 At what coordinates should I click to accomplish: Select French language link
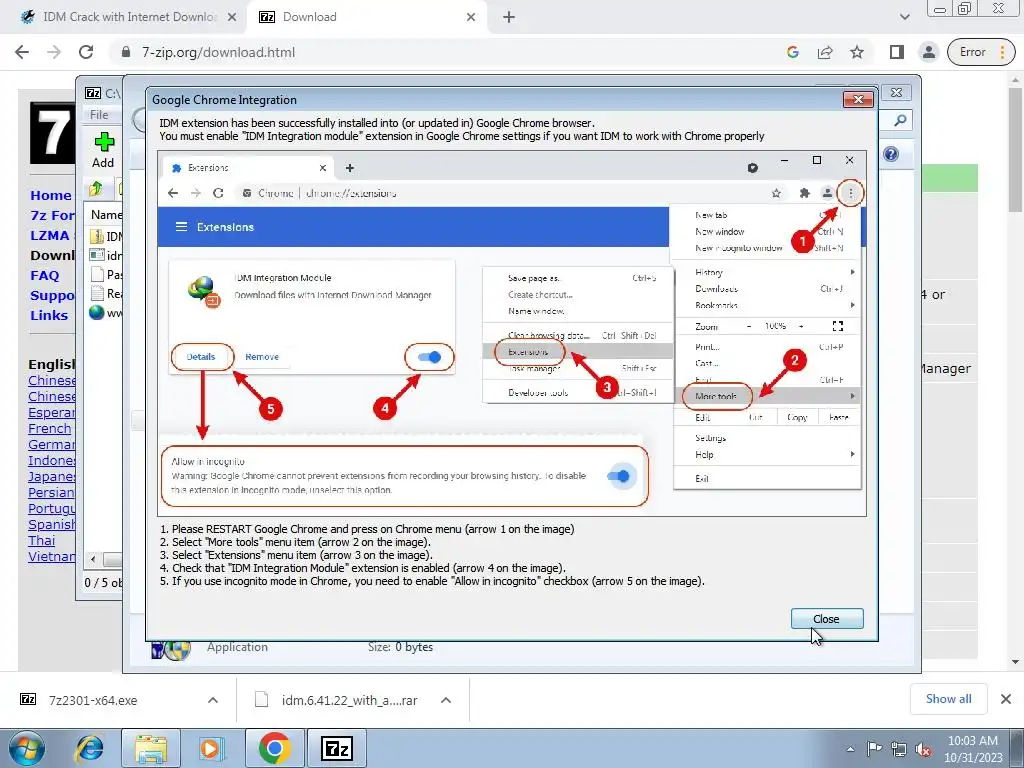50,428
